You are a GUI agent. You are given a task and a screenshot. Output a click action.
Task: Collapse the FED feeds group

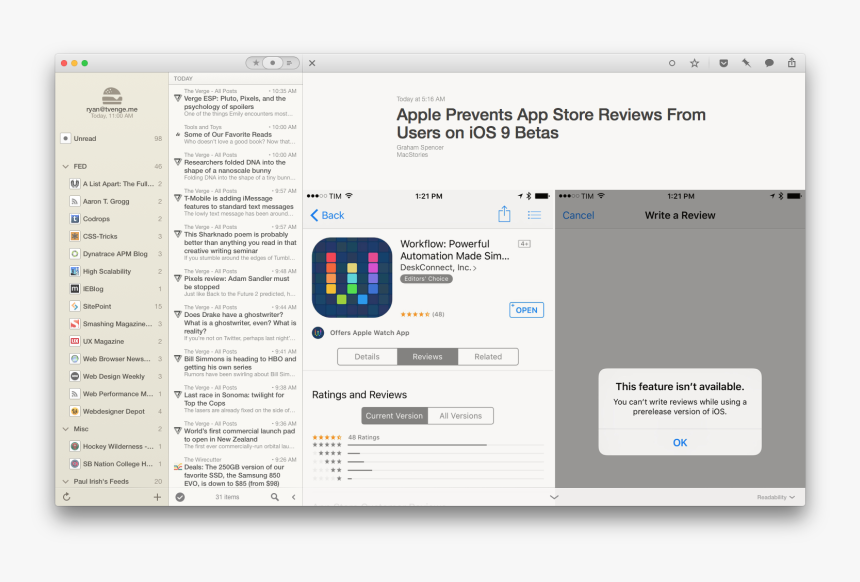coord(65,166)
